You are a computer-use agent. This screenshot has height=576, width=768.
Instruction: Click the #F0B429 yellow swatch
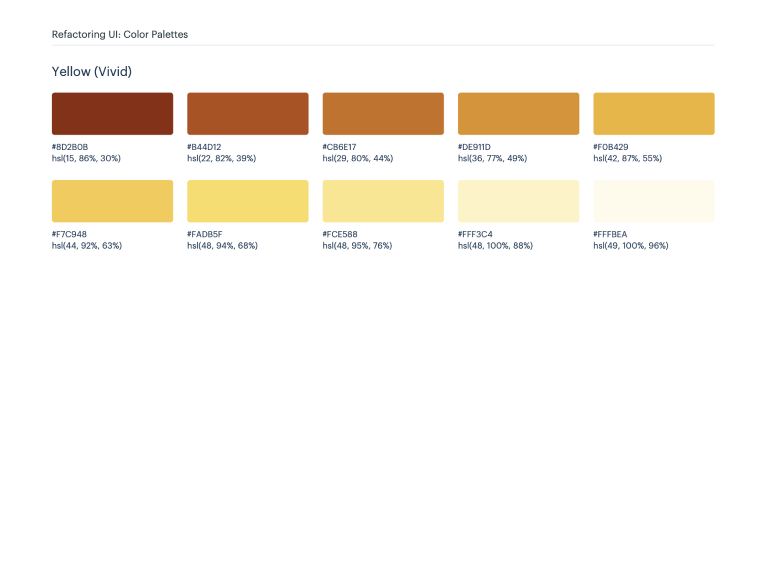click(653, 113)
